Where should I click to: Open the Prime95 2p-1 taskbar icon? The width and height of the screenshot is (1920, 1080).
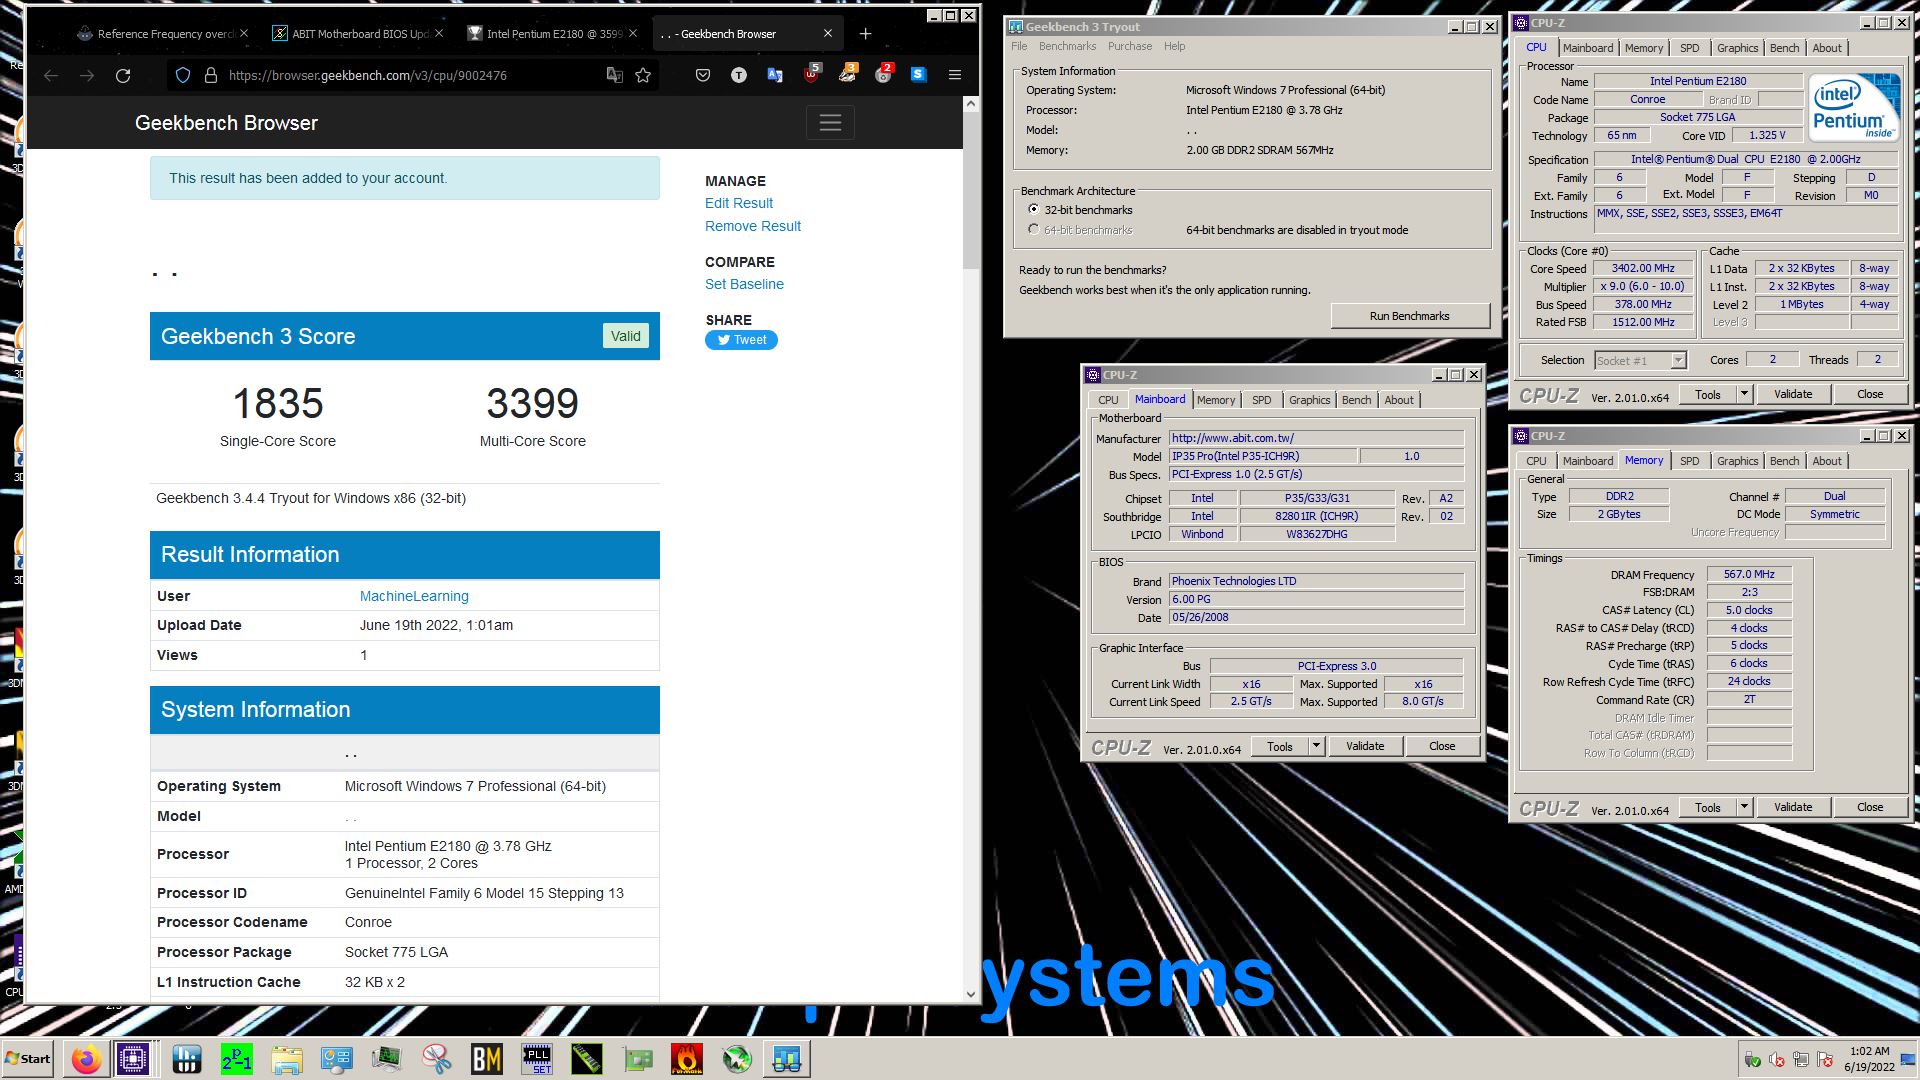[237, 1059]
